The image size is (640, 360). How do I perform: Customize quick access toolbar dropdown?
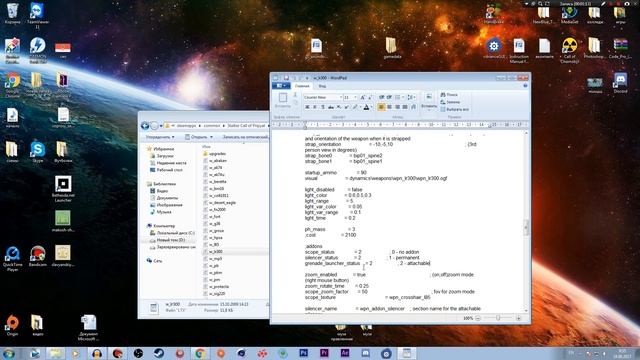[x=307, y=78]
